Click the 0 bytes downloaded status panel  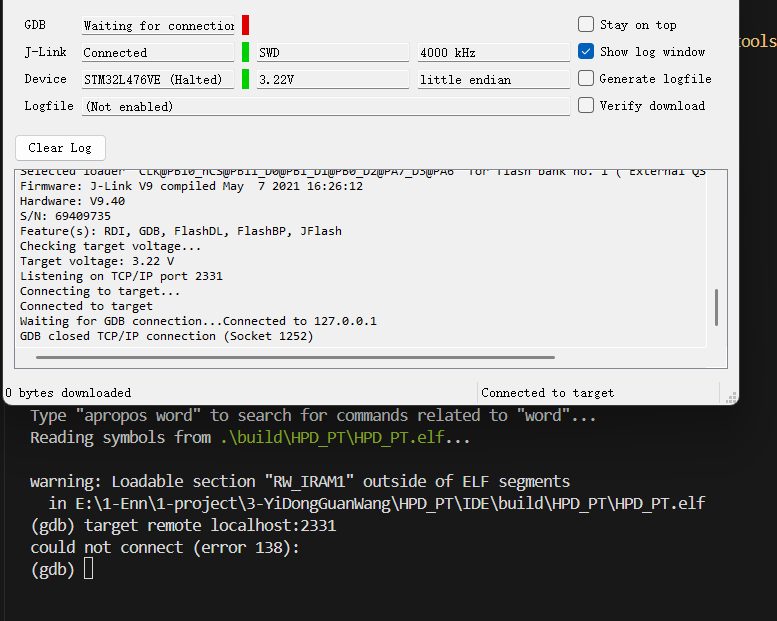(x=240, y=393)
